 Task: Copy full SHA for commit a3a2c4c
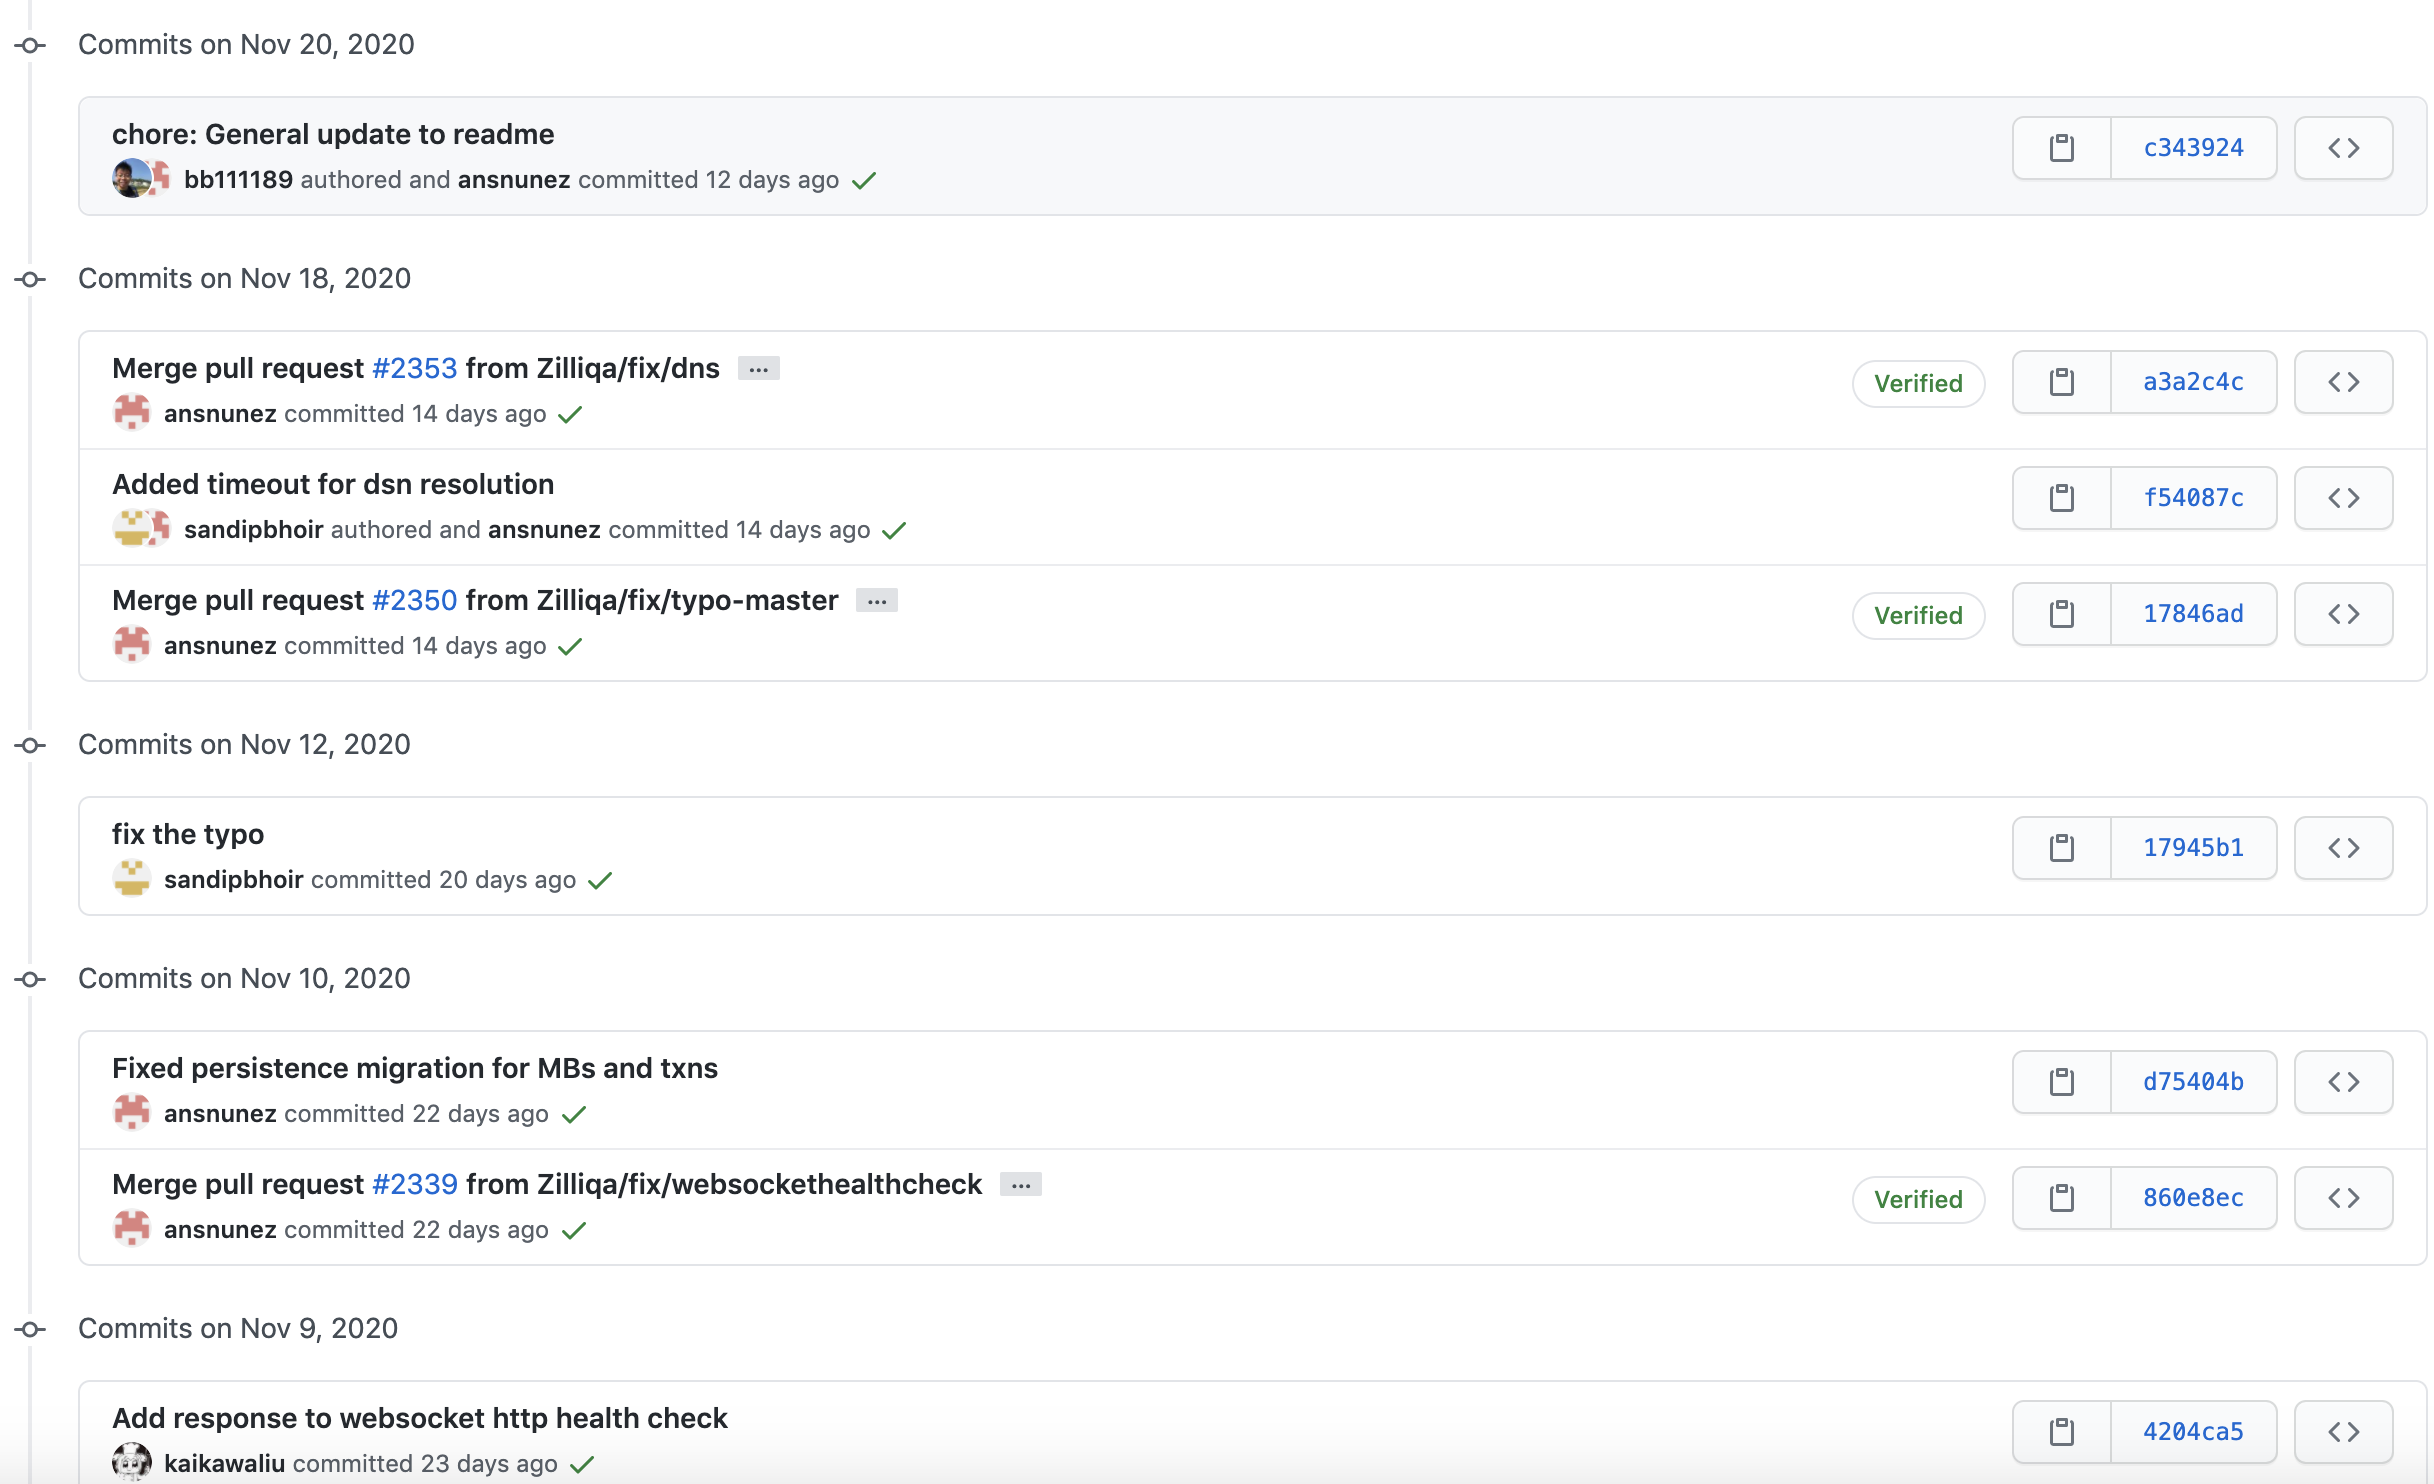(x=2061, y=382)
